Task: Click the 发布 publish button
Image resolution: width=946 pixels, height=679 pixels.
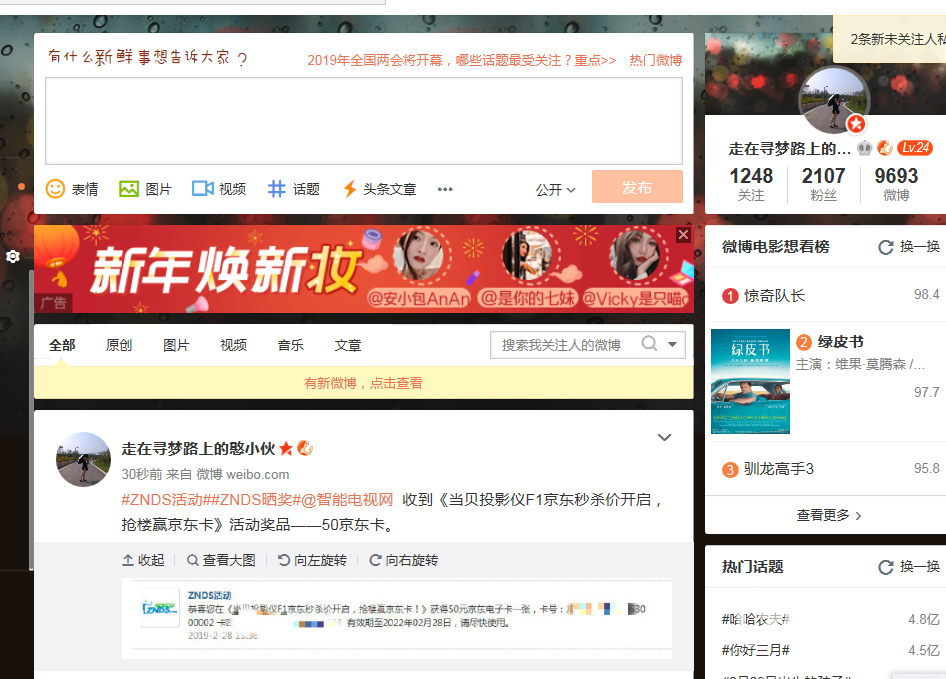Action: (637, 187)
